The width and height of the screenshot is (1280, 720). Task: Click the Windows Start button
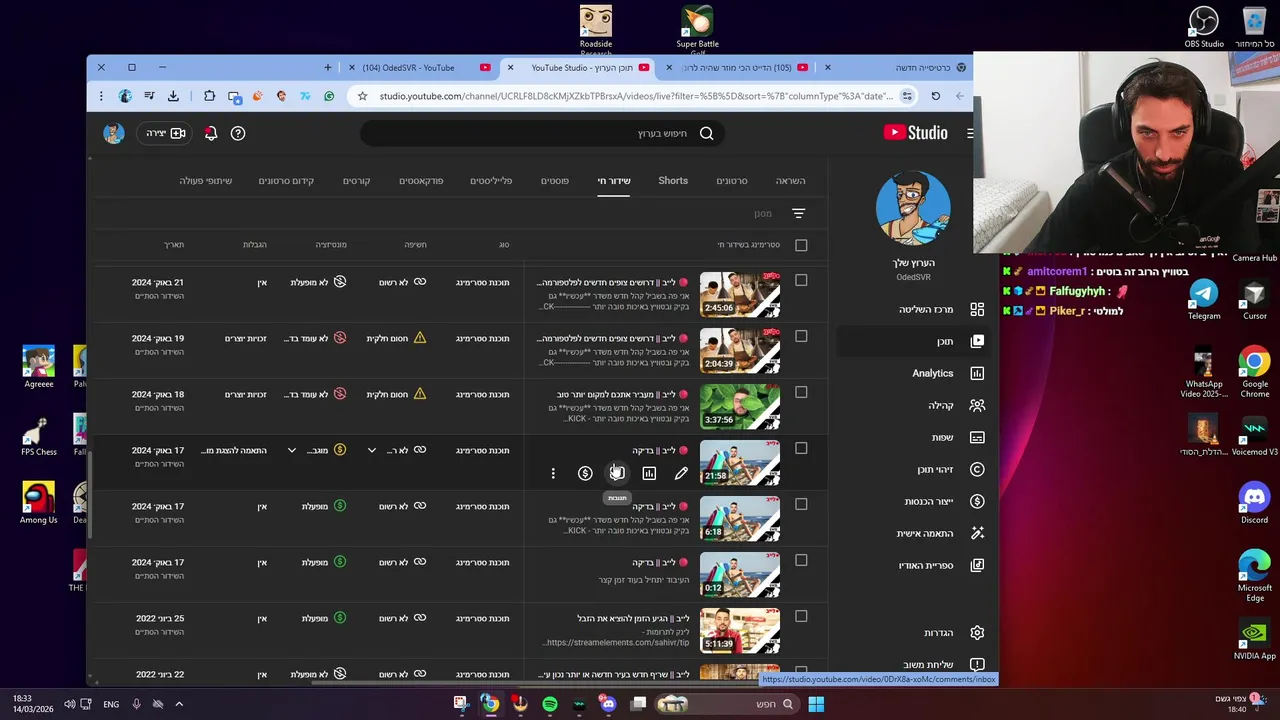pyautogui.click(x=816, y=704)
